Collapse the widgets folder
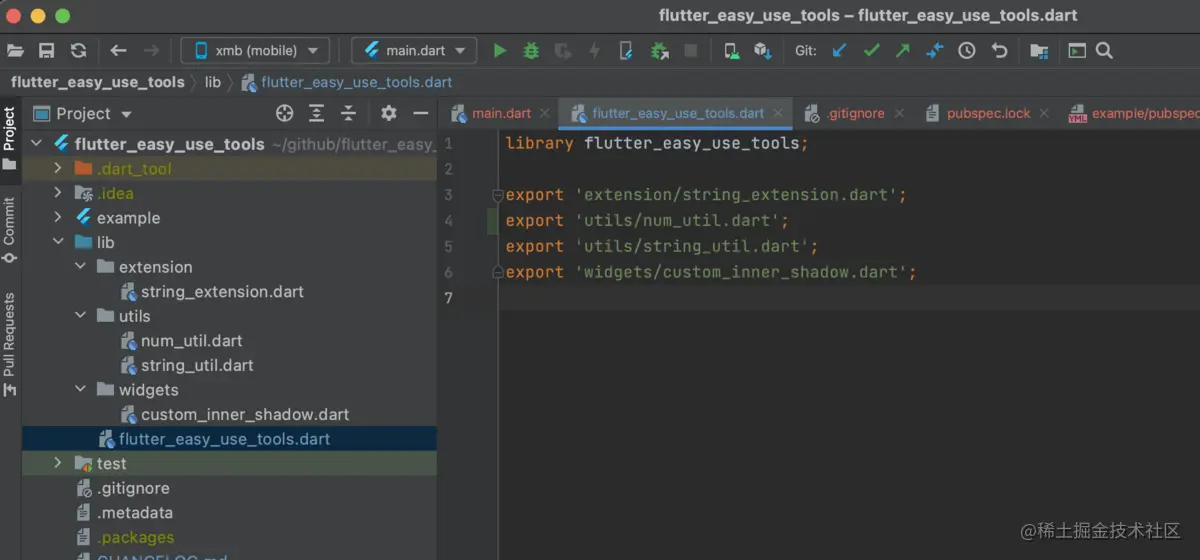This screenshot has height=560, width=1200. (x=81, y=390)
